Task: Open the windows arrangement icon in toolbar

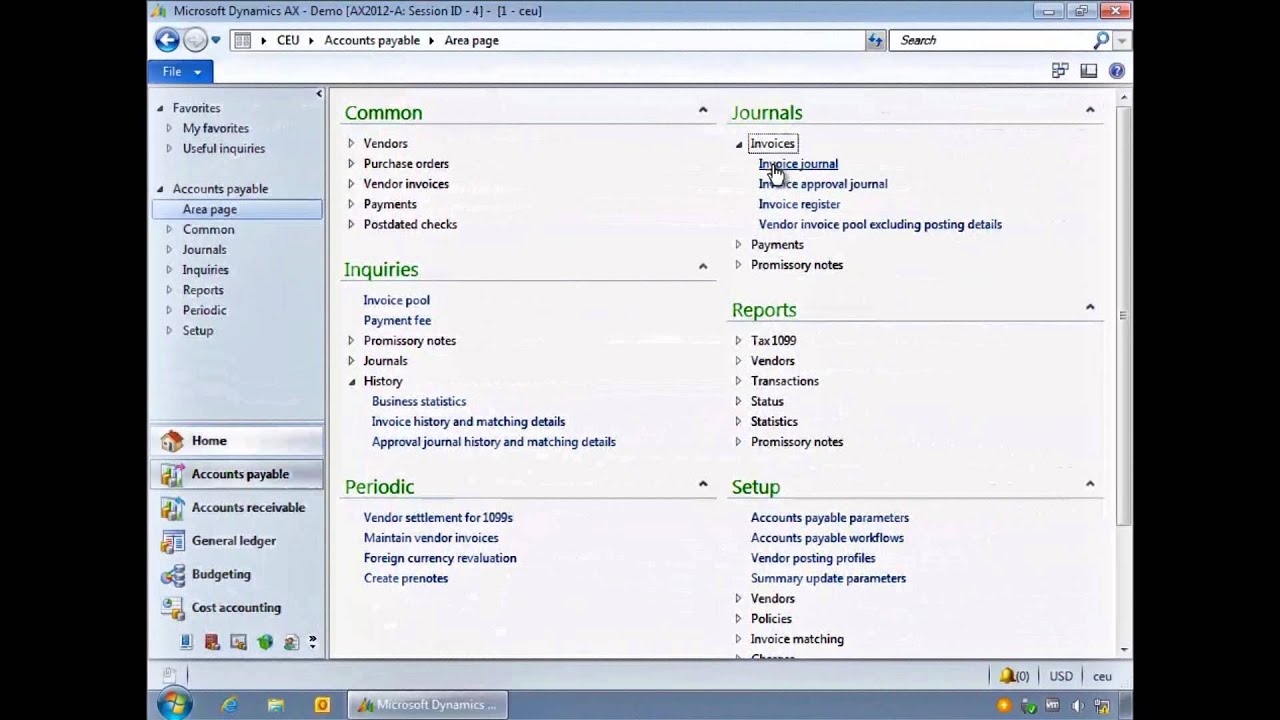Action: click(1060, 71)
